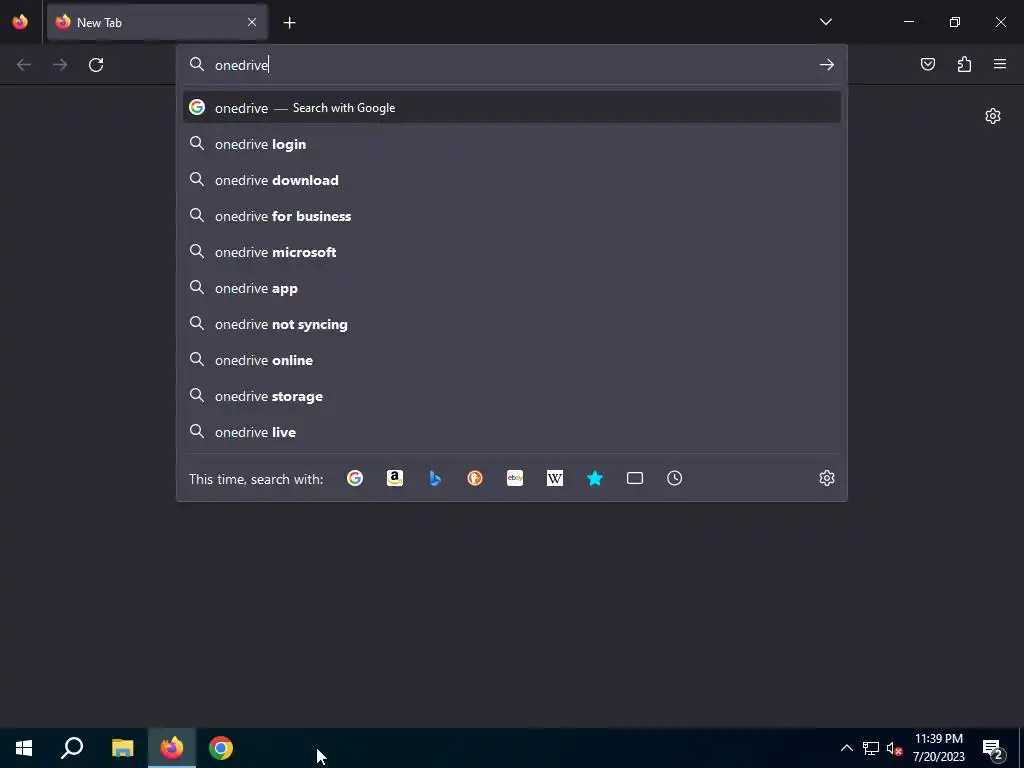
Task: Select suggestion 'onedrive storage'
Action: coord(511,396)
